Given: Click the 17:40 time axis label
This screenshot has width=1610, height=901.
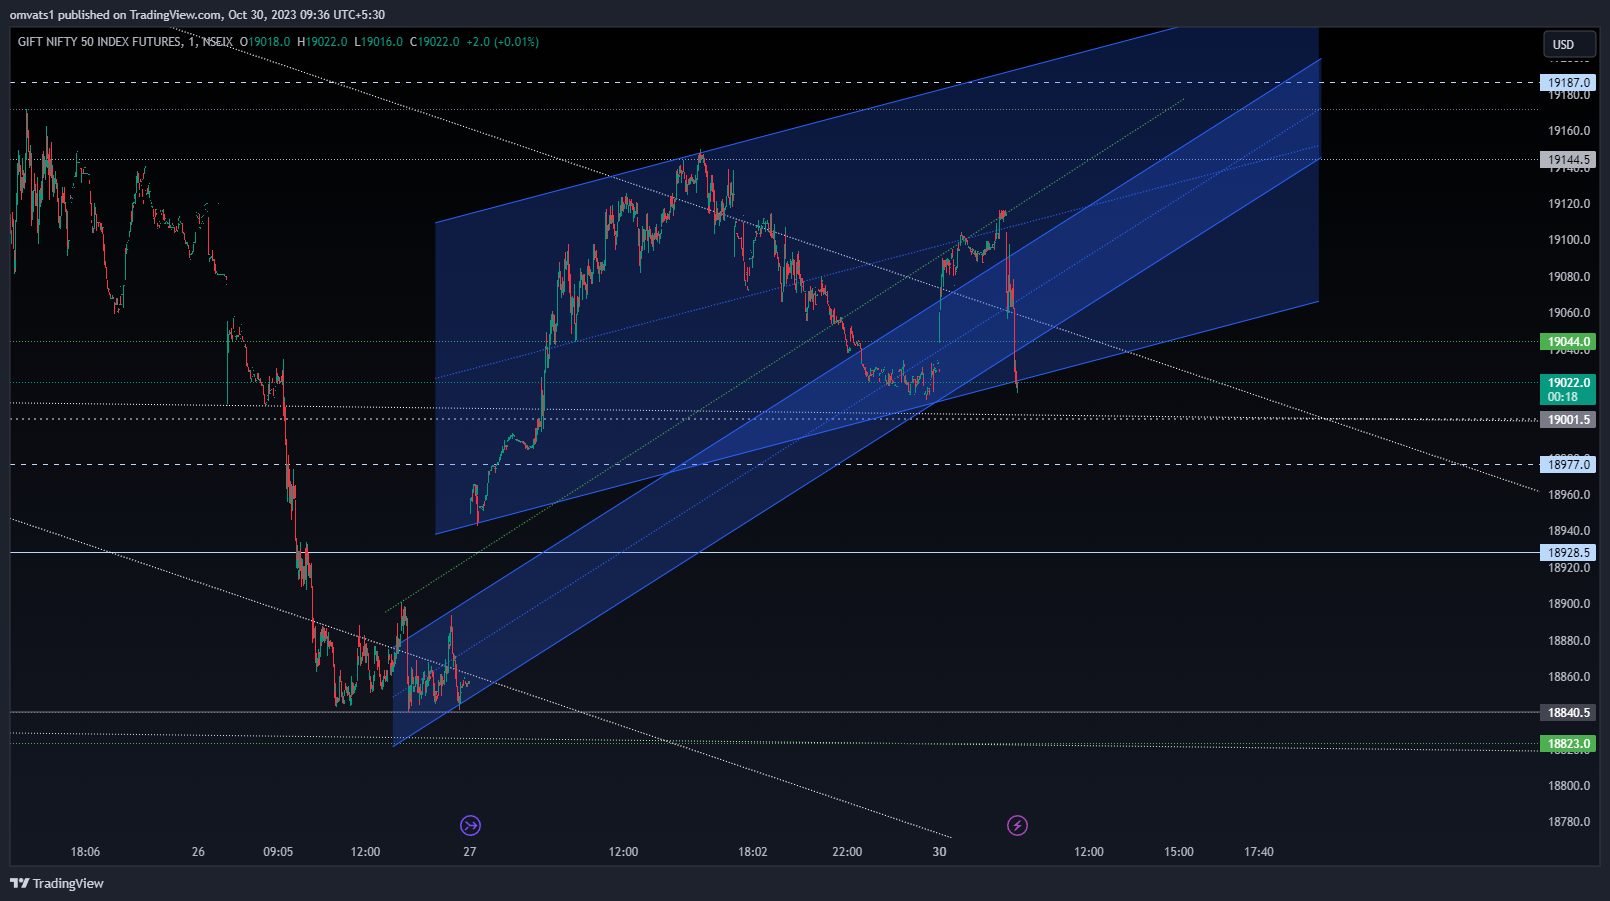Looking at the screenshot, I should (x=1259, y=852).
